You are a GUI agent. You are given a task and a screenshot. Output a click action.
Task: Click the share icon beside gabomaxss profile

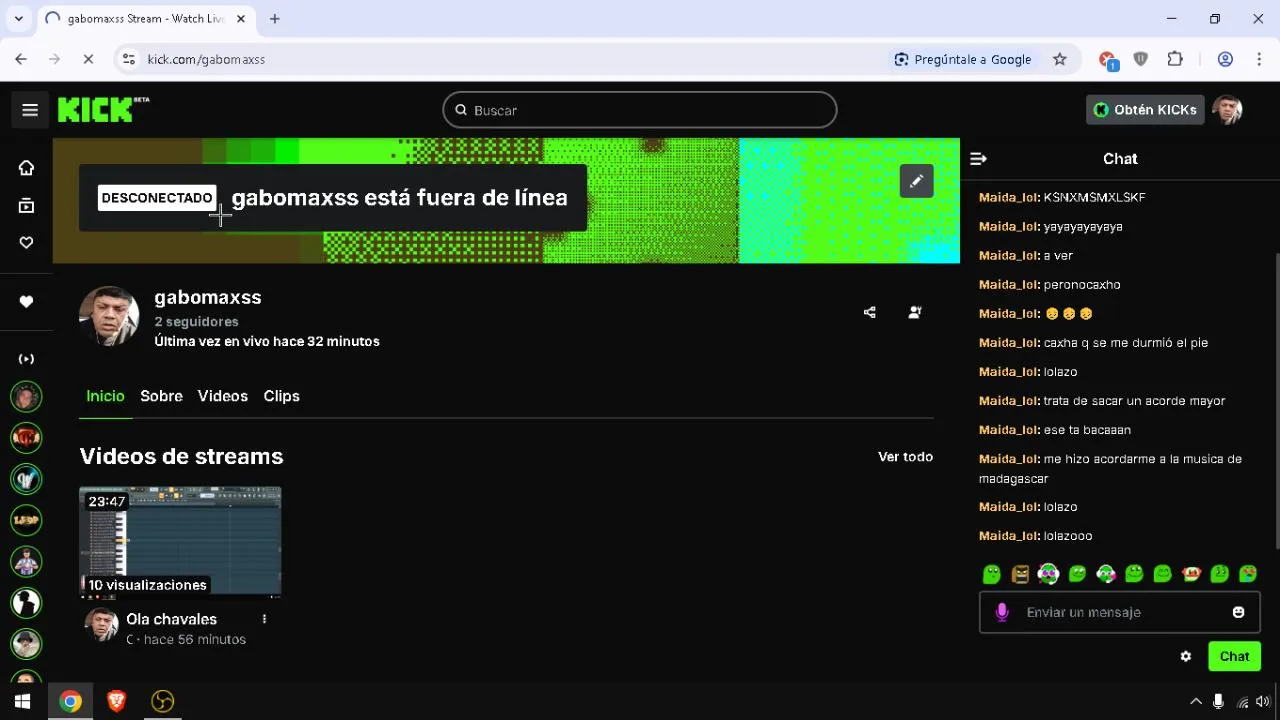[x=869, y=312]
